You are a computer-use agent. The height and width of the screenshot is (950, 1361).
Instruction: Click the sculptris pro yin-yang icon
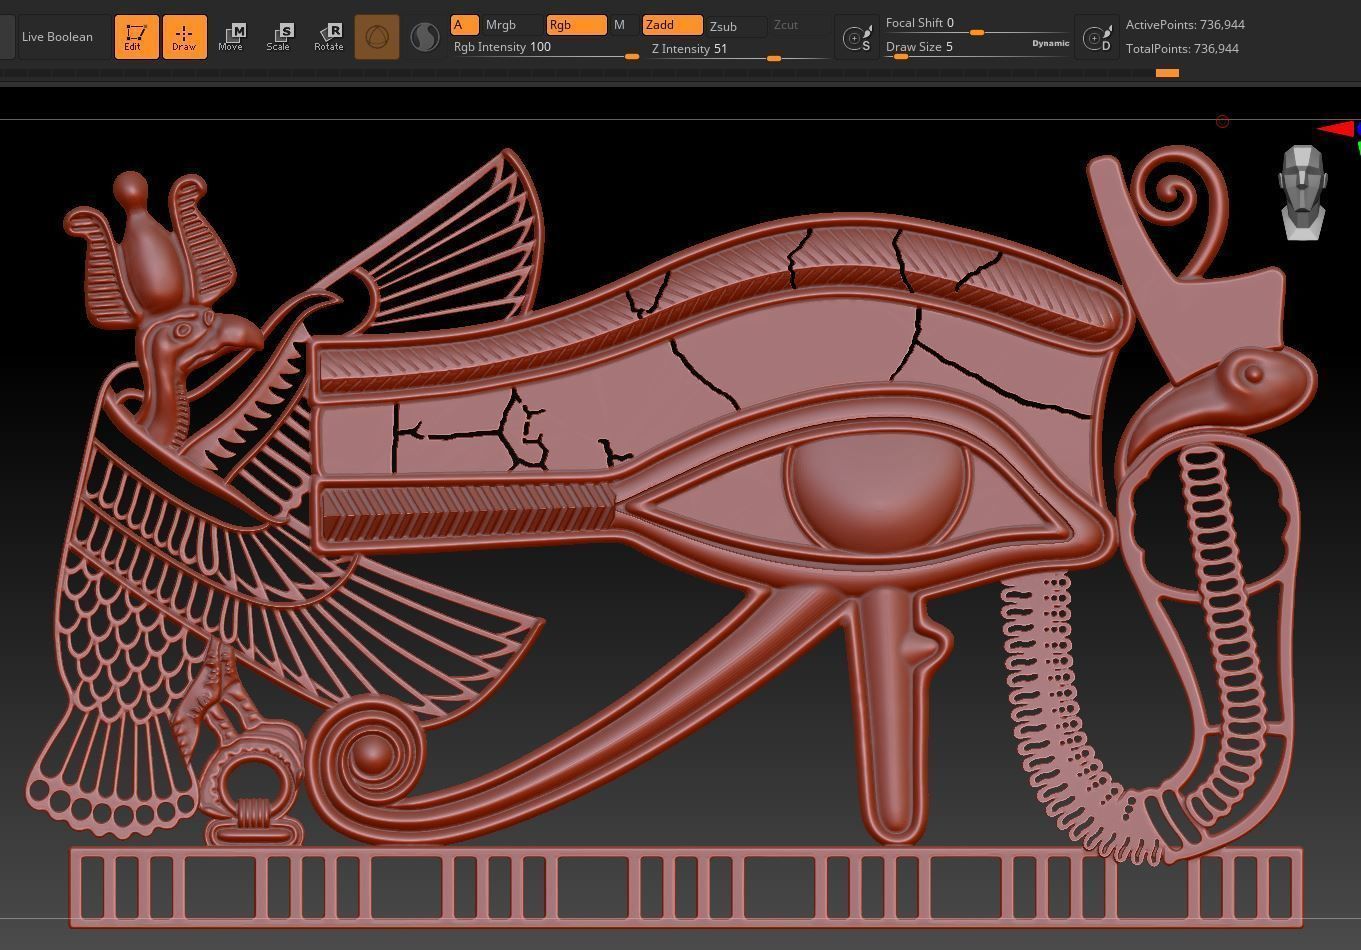[x=424, y=37]
